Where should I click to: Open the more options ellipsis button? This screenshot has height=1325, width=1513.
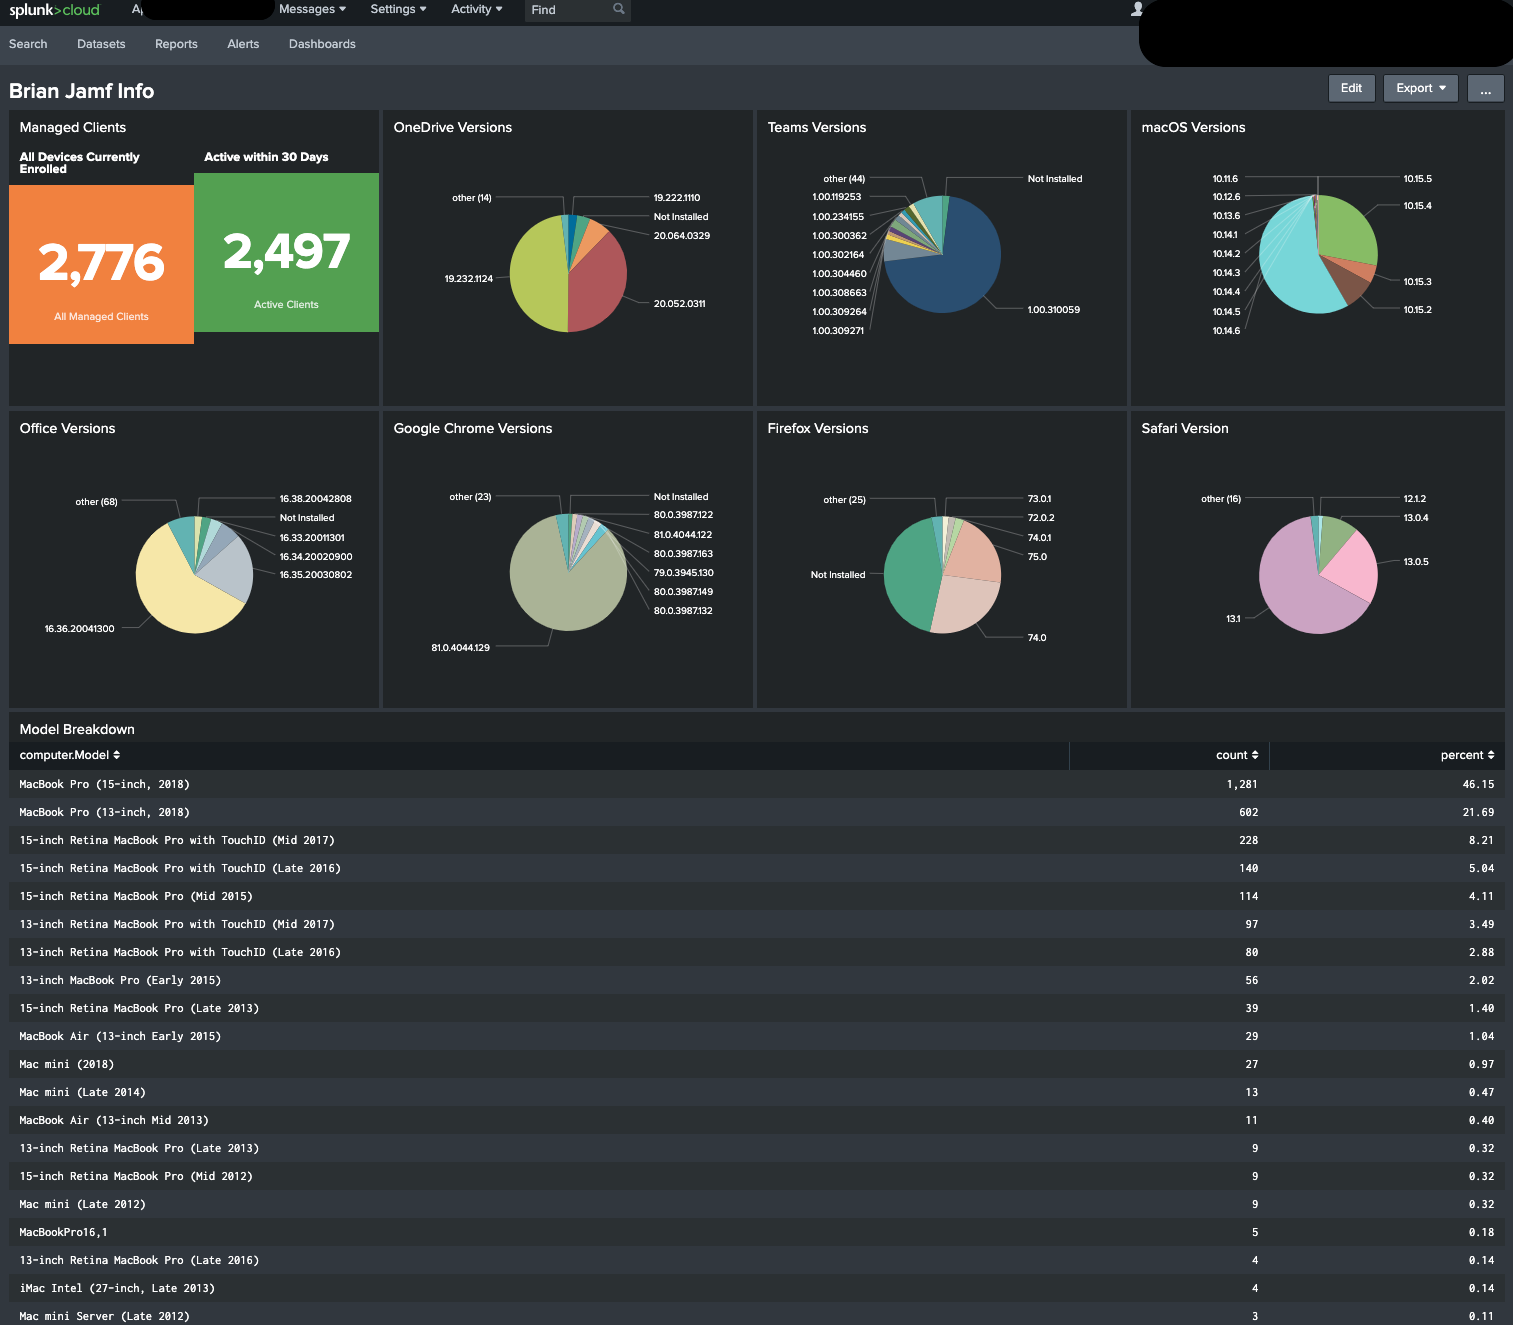pos(1485,88)
